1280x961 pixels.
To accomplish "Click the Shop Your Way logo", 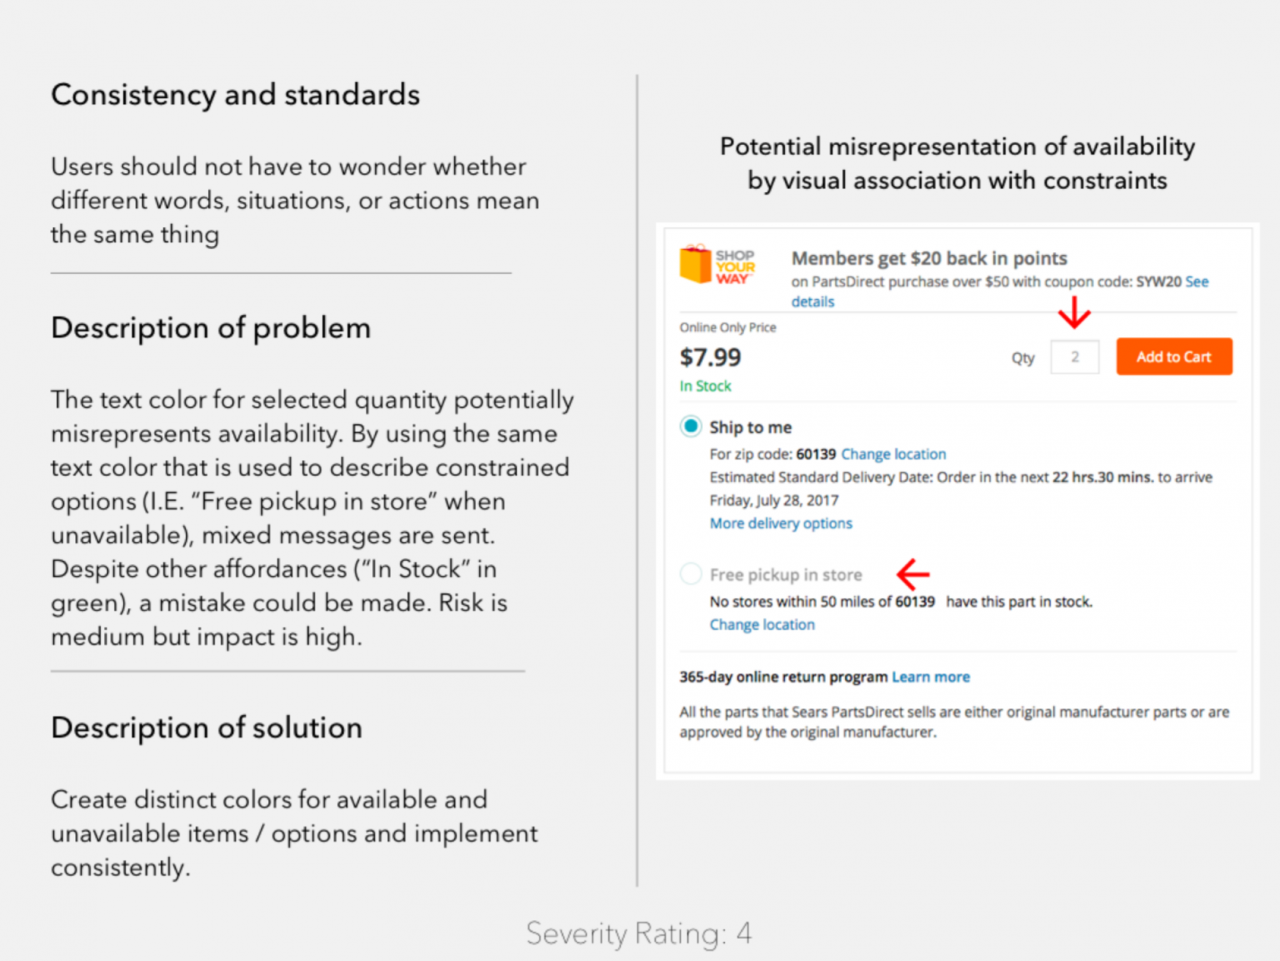I will [717, 266].
